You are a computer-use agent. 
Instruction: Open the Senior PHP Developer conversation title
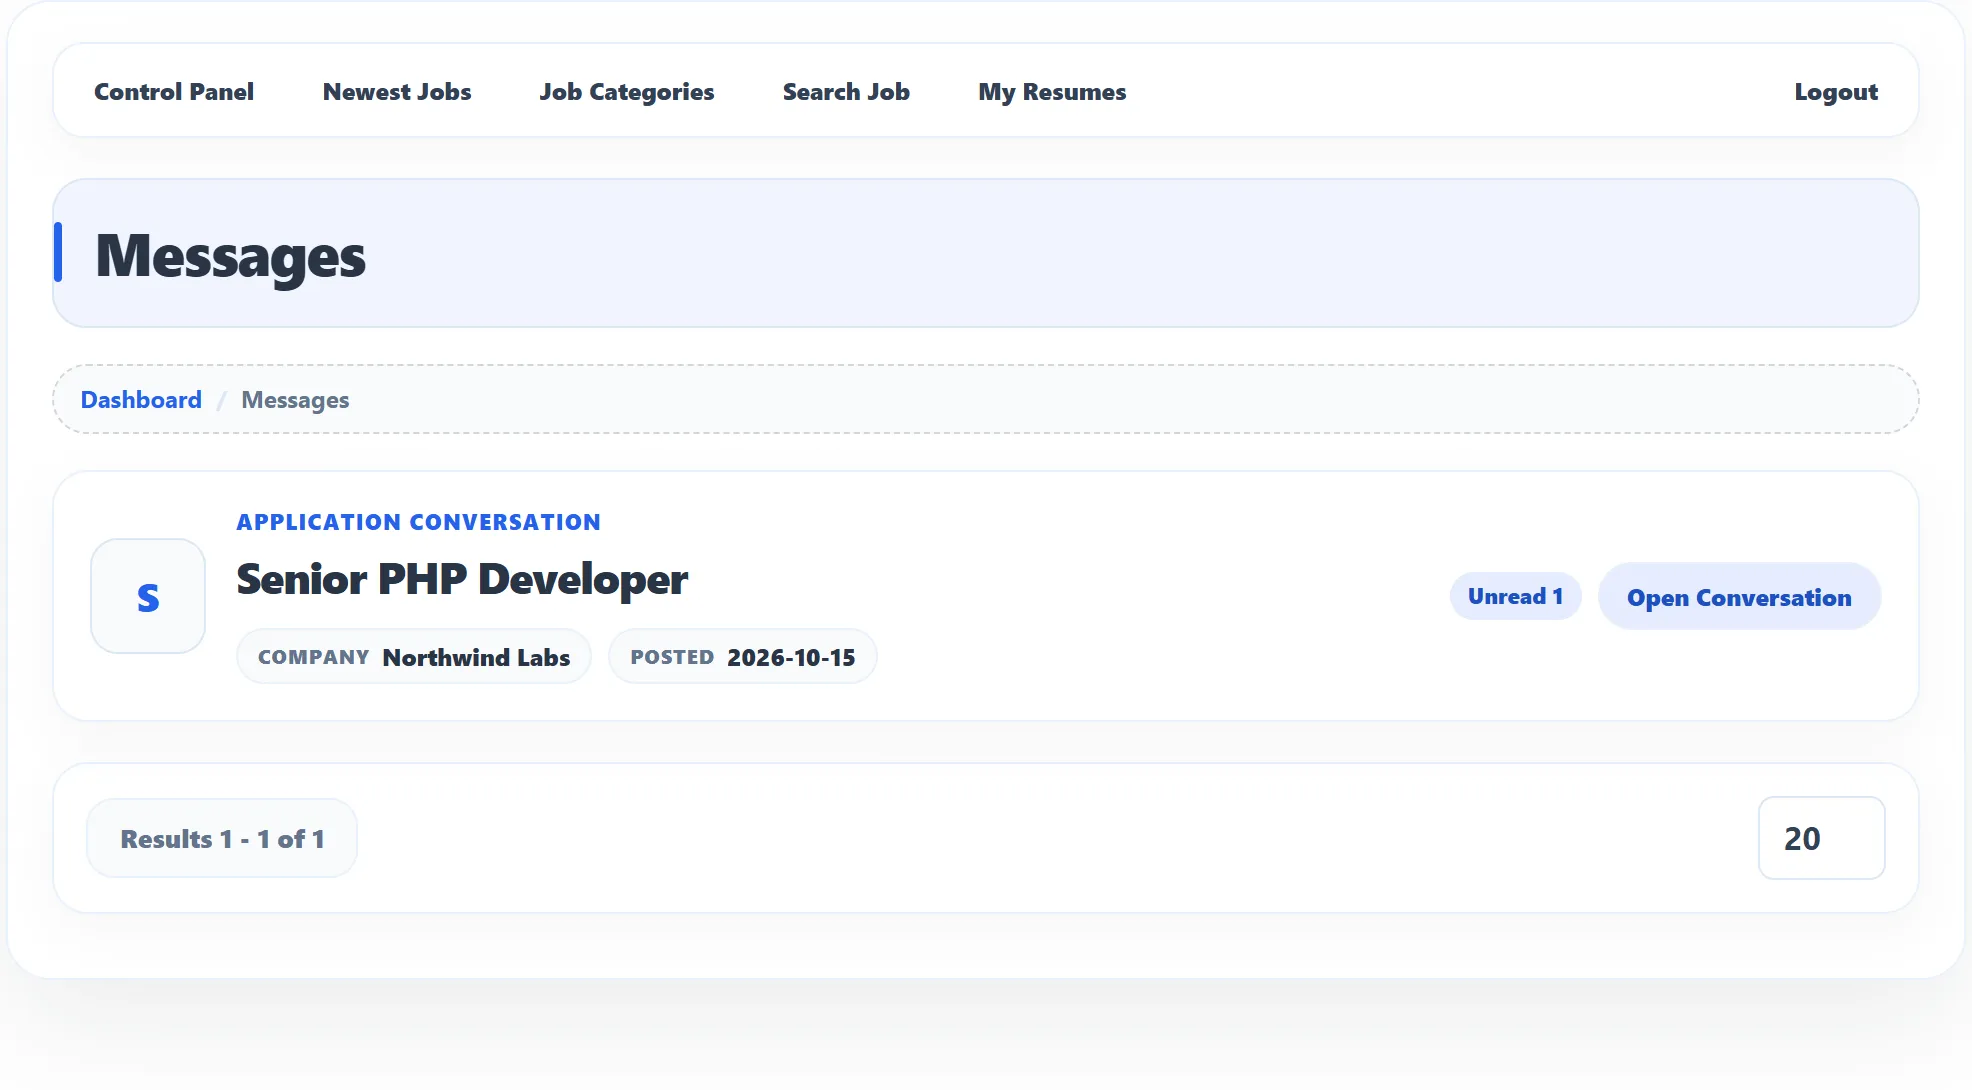[x=462, y=579]
